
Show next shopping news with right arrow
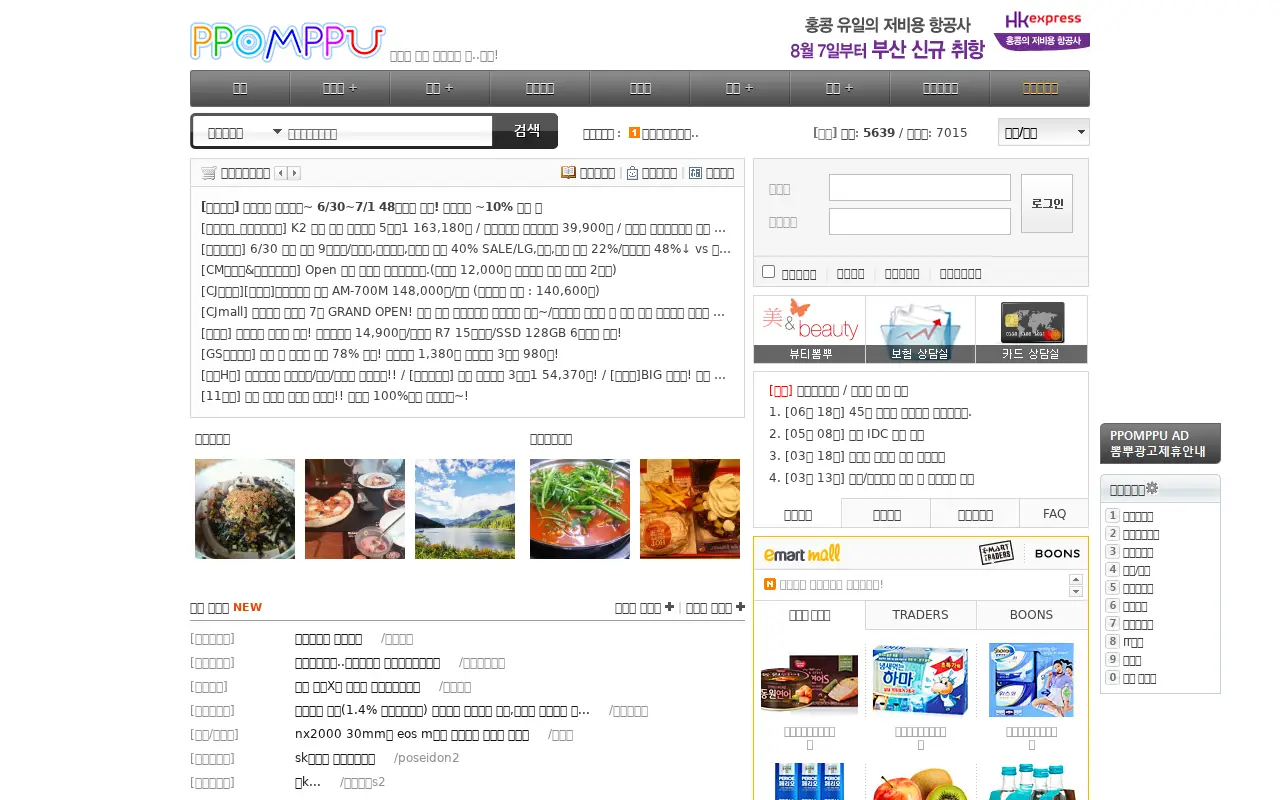point(294,173)
